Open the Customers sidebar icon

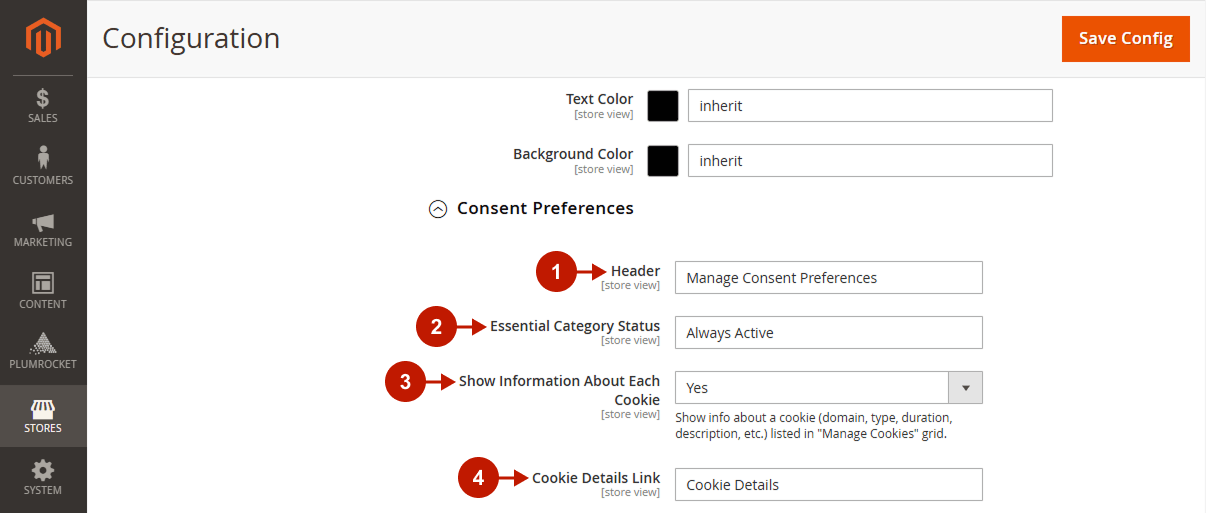[43, 157]
